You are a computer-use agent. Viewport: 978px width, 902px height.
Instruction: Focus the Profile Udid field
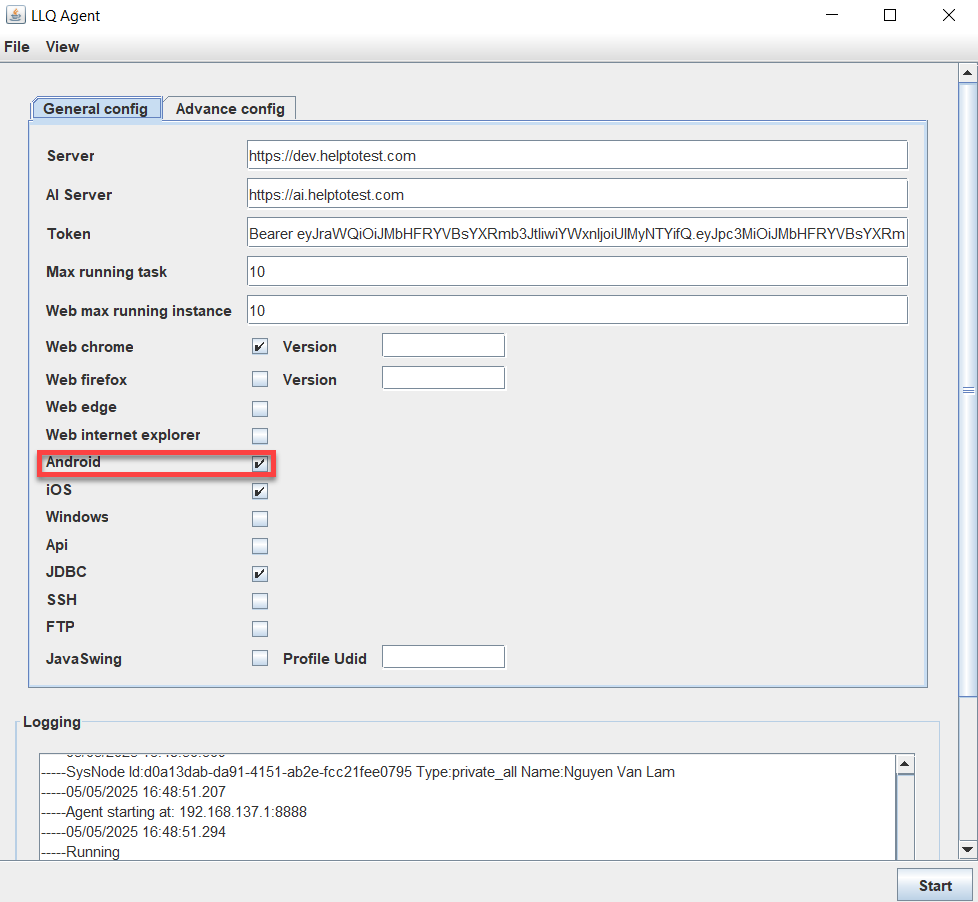coord(443,657)
